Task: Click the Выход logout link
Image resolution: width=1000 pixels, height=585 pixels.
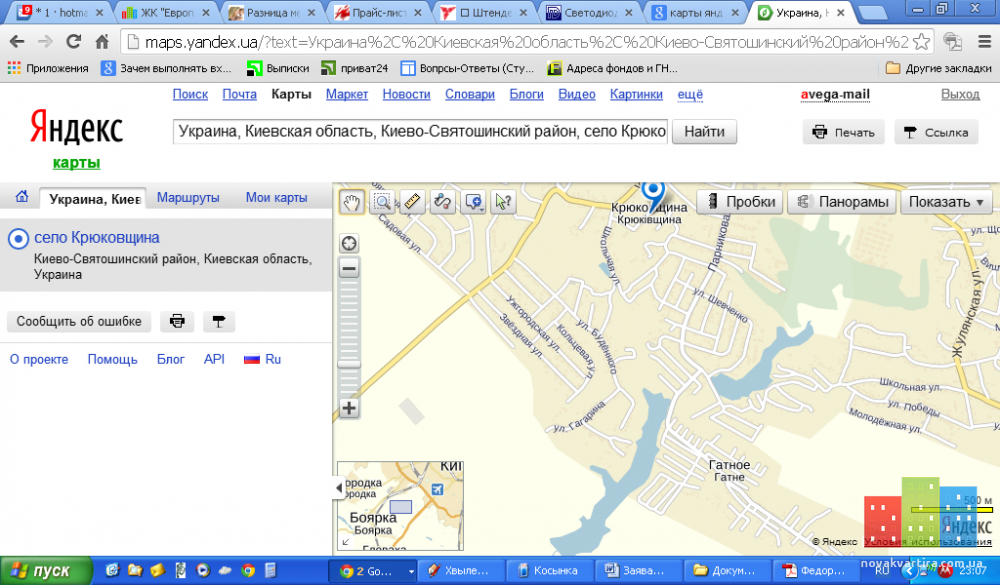Action: pyautogui.click(x=960, y=94)
